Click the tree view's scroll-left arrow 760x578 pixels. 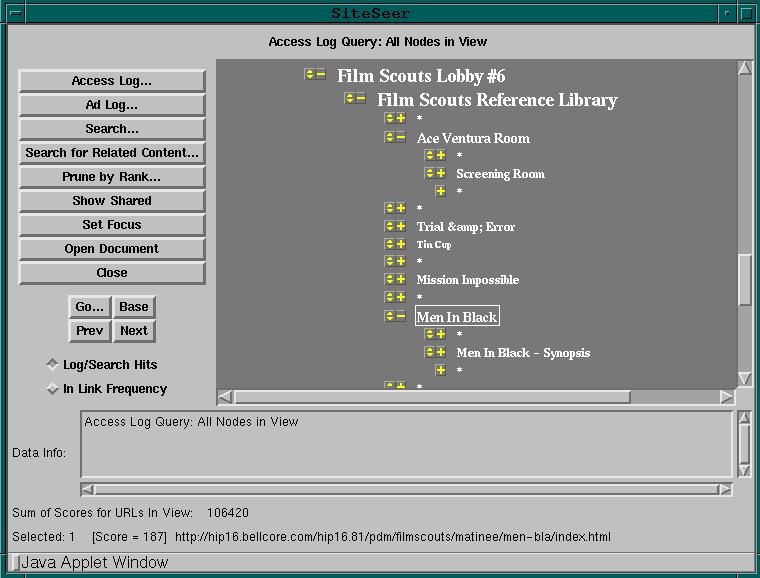click(x=225, y=397)
